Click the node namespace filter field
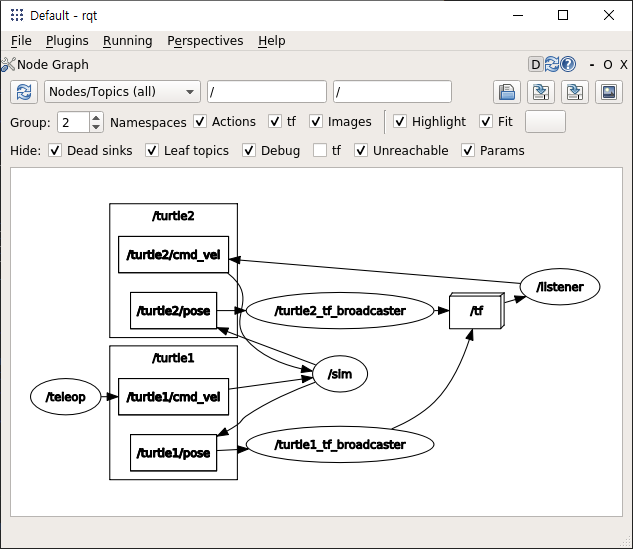This screenshot has height=549, width=633. (267, 92)
